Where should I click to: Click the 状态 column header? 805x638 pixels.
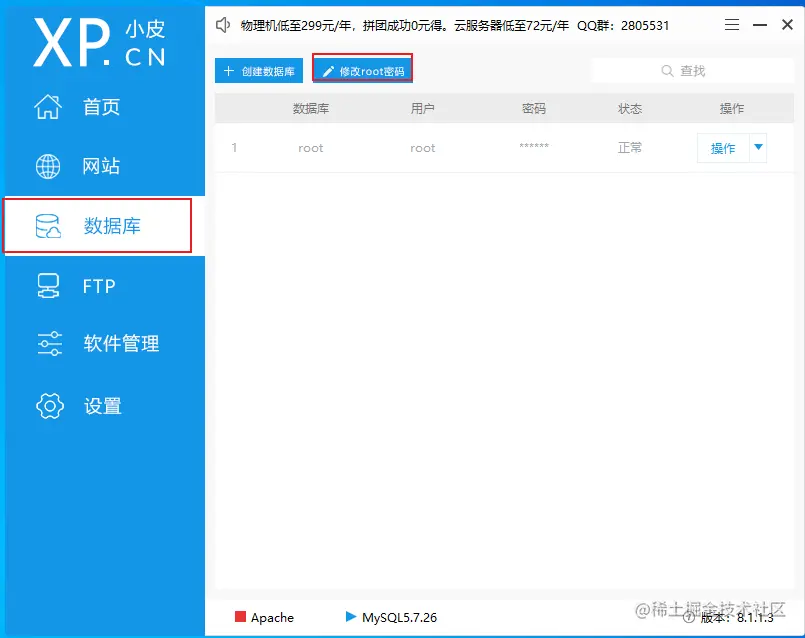click(x=630, y=109)
